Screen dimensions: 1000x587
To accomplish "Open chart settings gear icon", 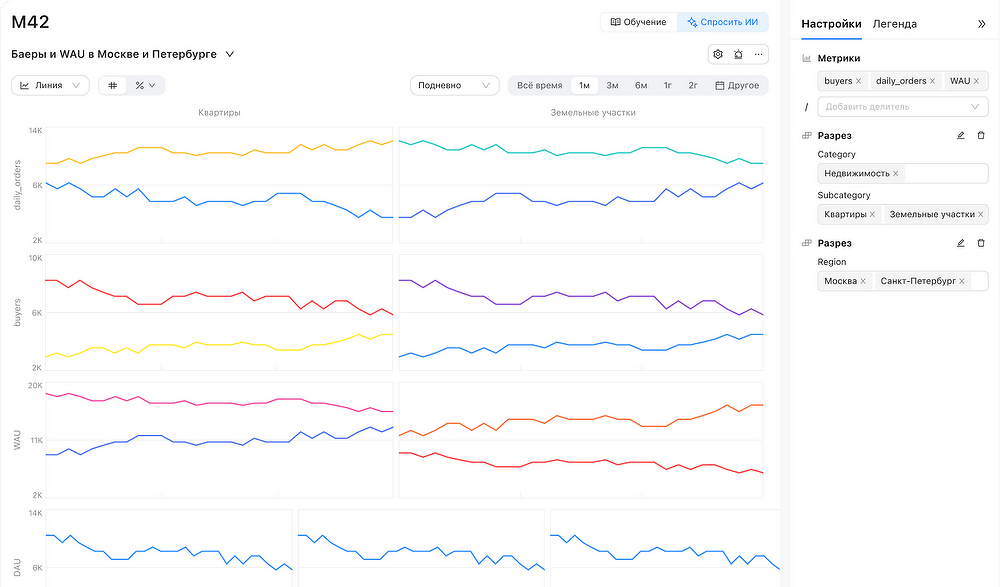I will 717,55.
